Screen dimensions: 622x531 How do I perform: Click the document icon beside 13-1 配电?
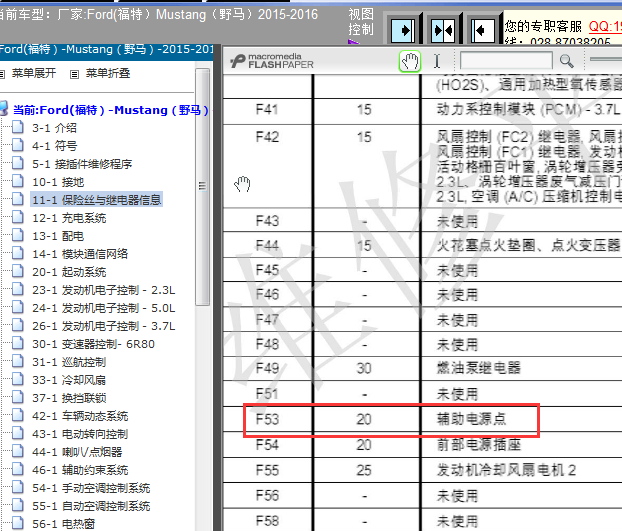[x=17, y=235]
